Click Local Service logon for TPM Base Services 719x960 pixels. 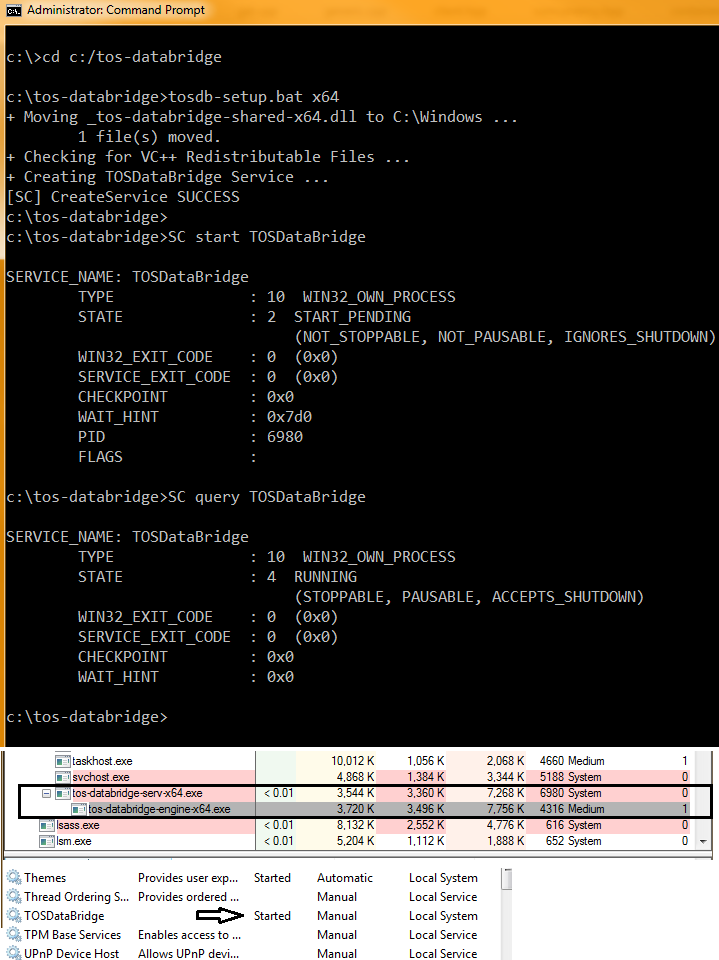(x=443, y=934)
